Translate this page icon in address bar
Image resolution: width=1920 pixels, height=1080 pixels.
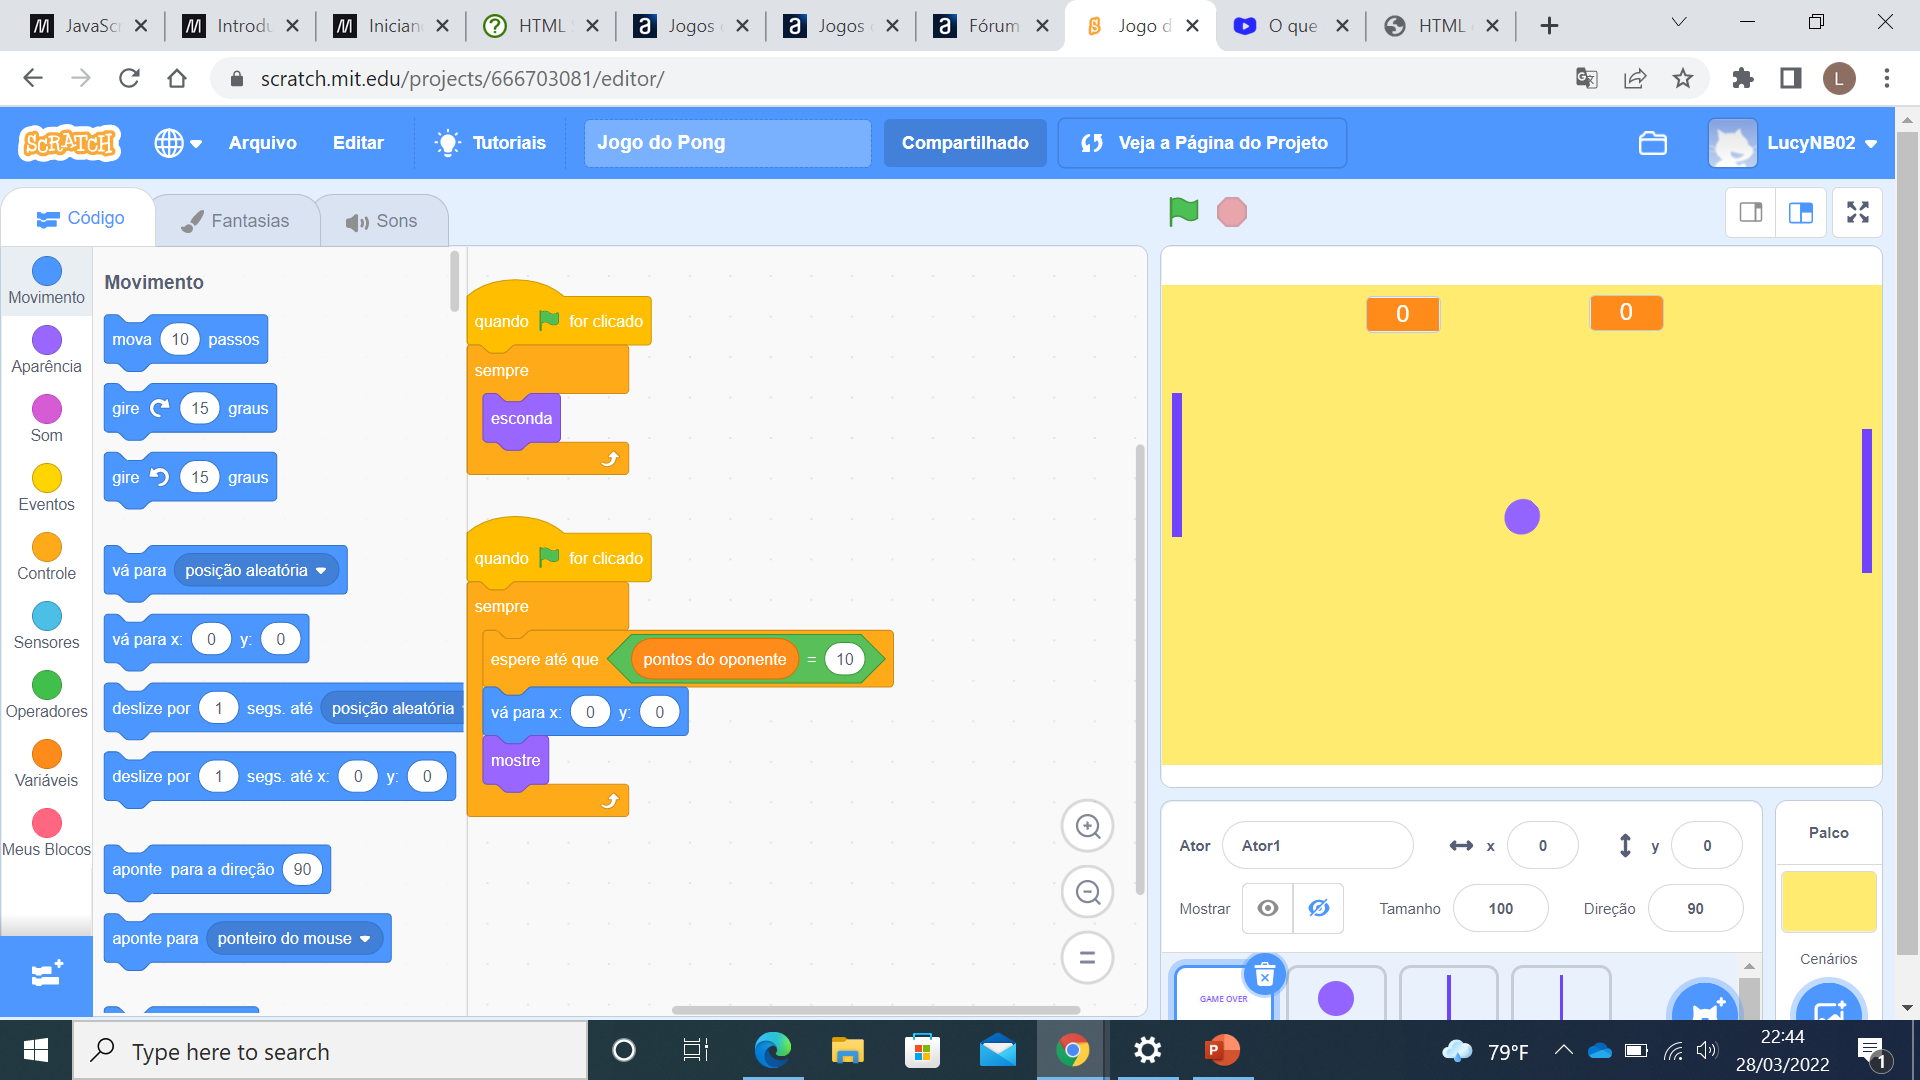[x=1587, y=78]
